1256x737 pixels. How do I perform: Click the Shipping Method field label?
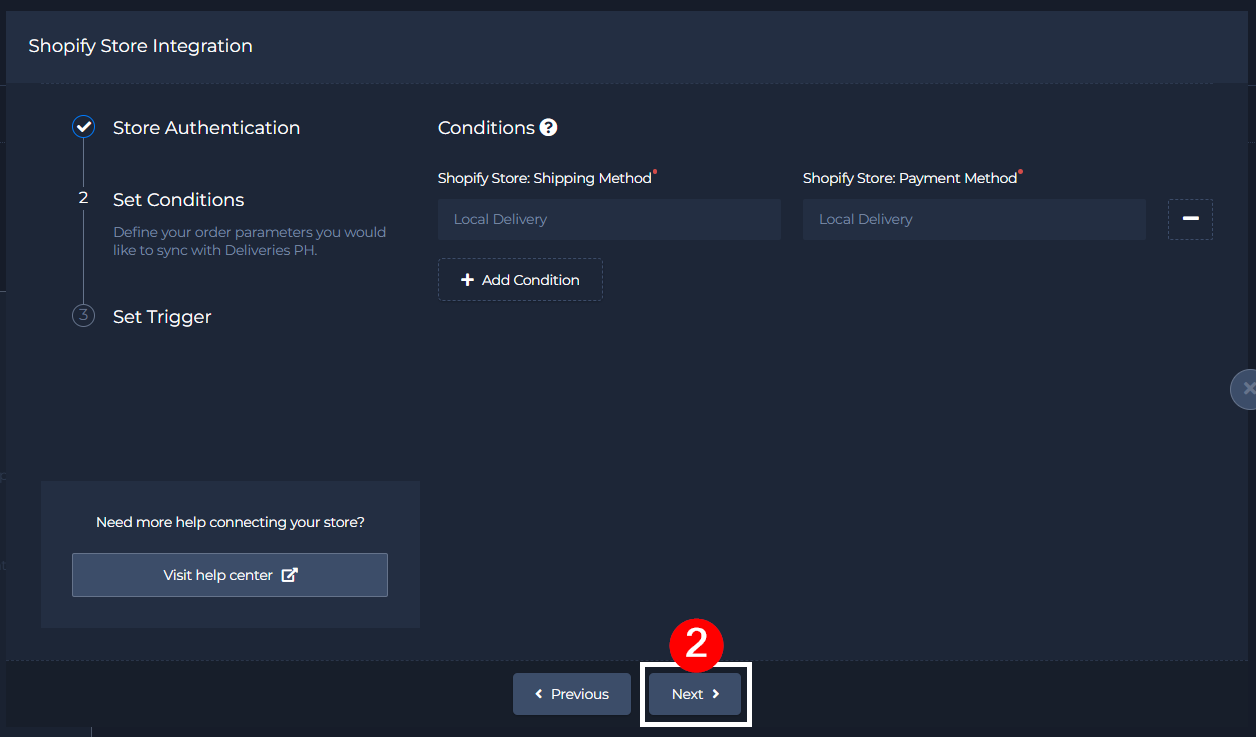click(x=545, y=178)
